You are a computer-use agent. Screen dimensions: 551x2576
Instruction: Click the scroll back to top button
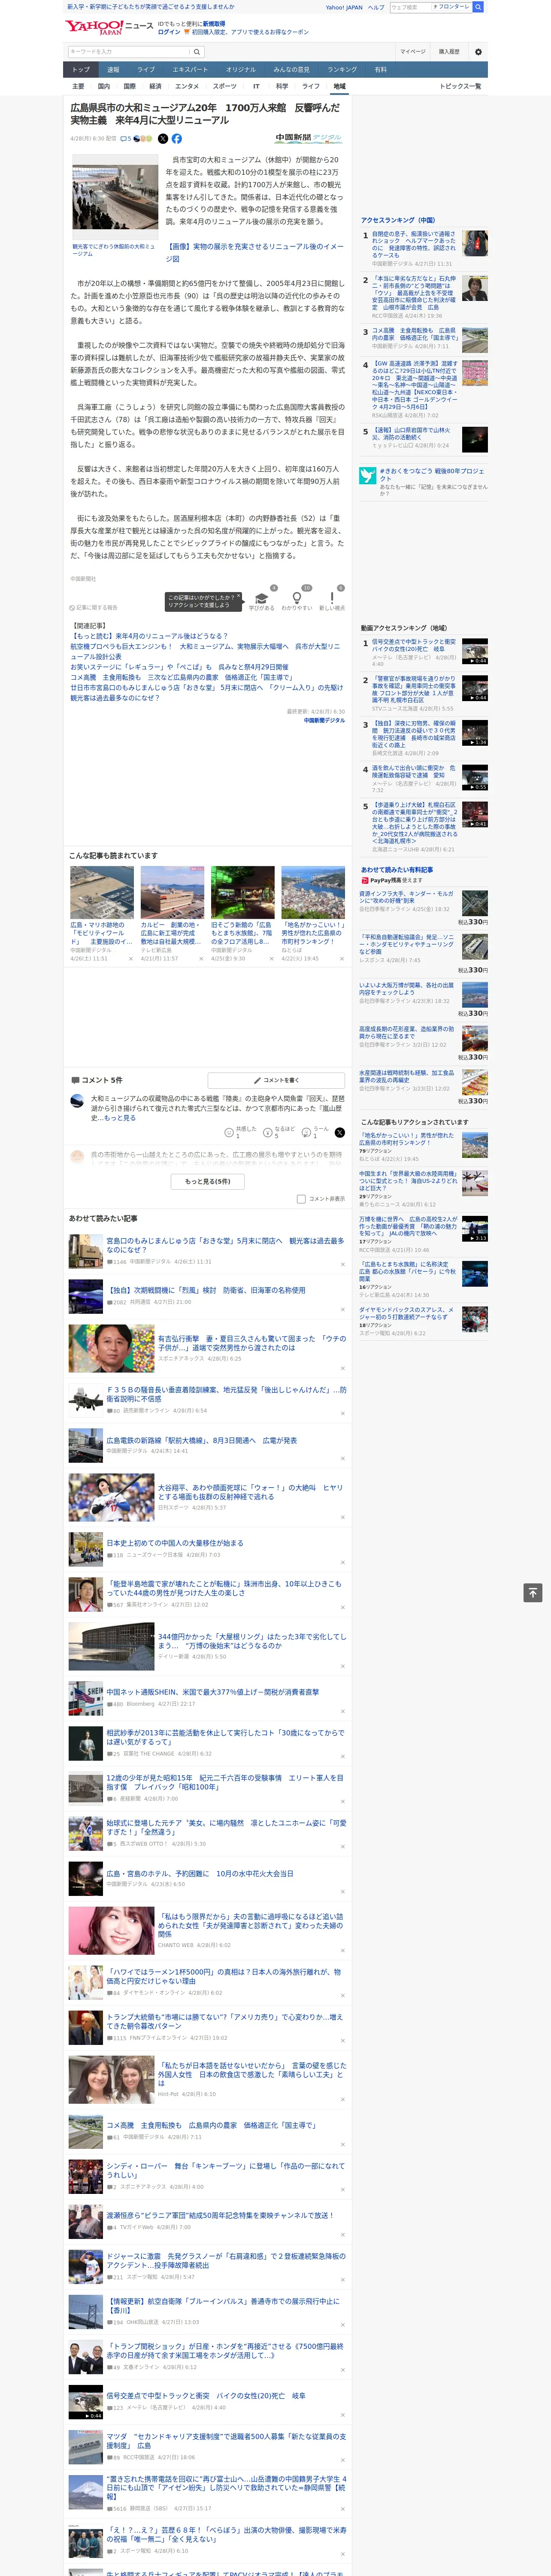click(x=533, y=1592)
